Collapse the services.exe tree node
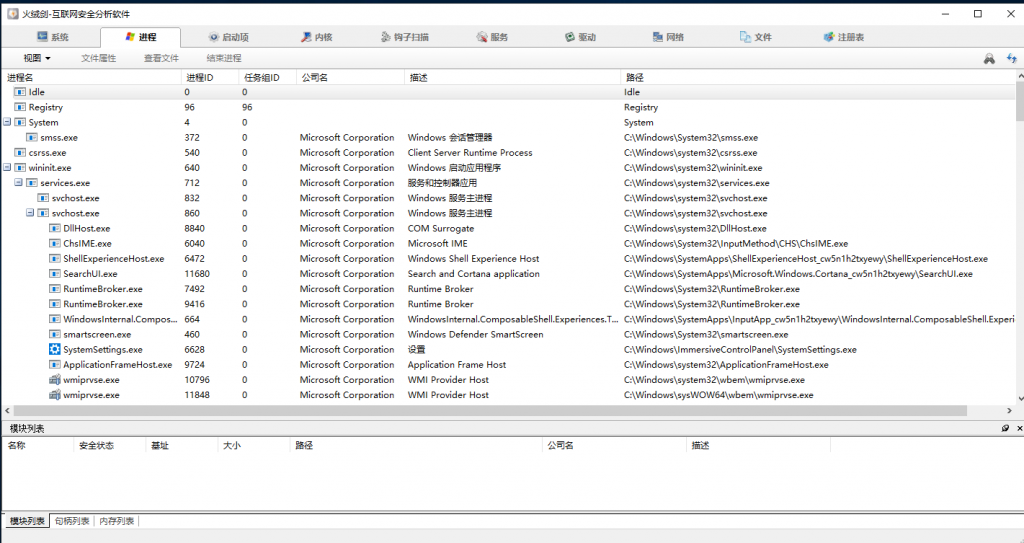The height and width of the screenshot is (543, 1024). 18,183
